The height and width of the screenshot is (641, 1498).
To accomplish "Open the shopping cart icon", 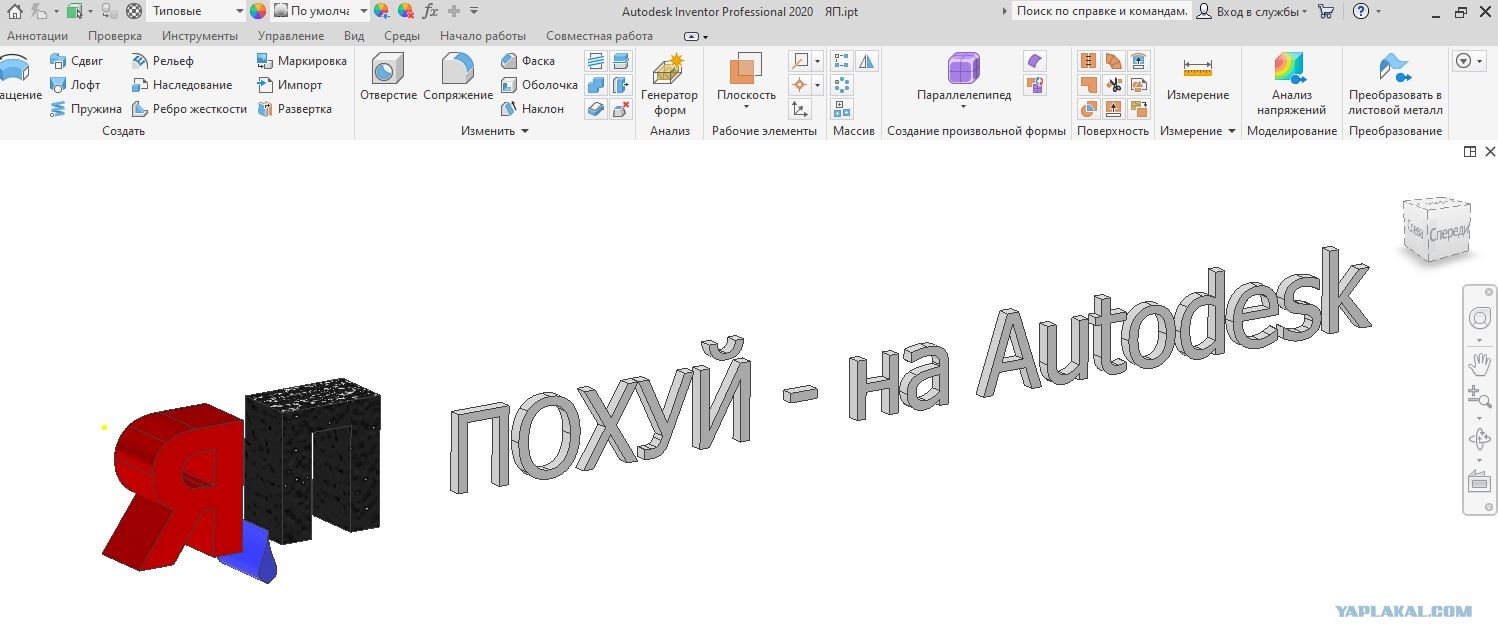I will click(x=1326, y=11).
